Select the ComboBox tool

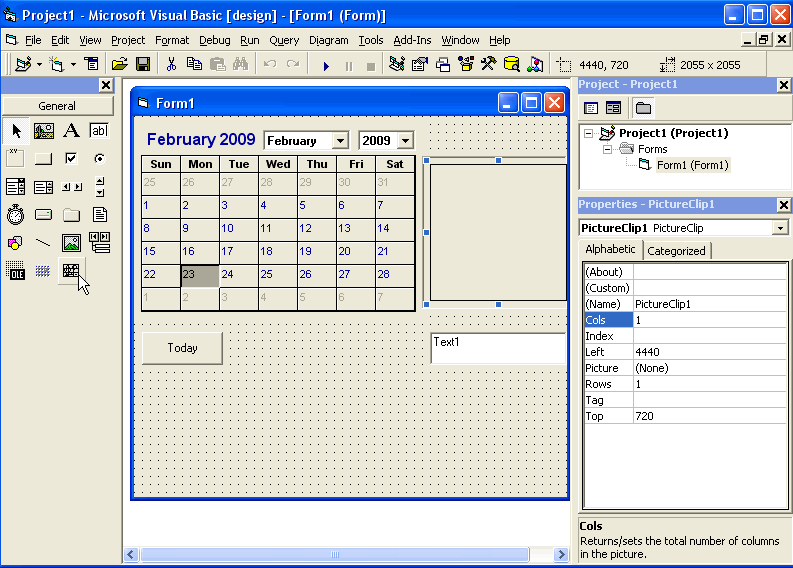click(16, 187)
